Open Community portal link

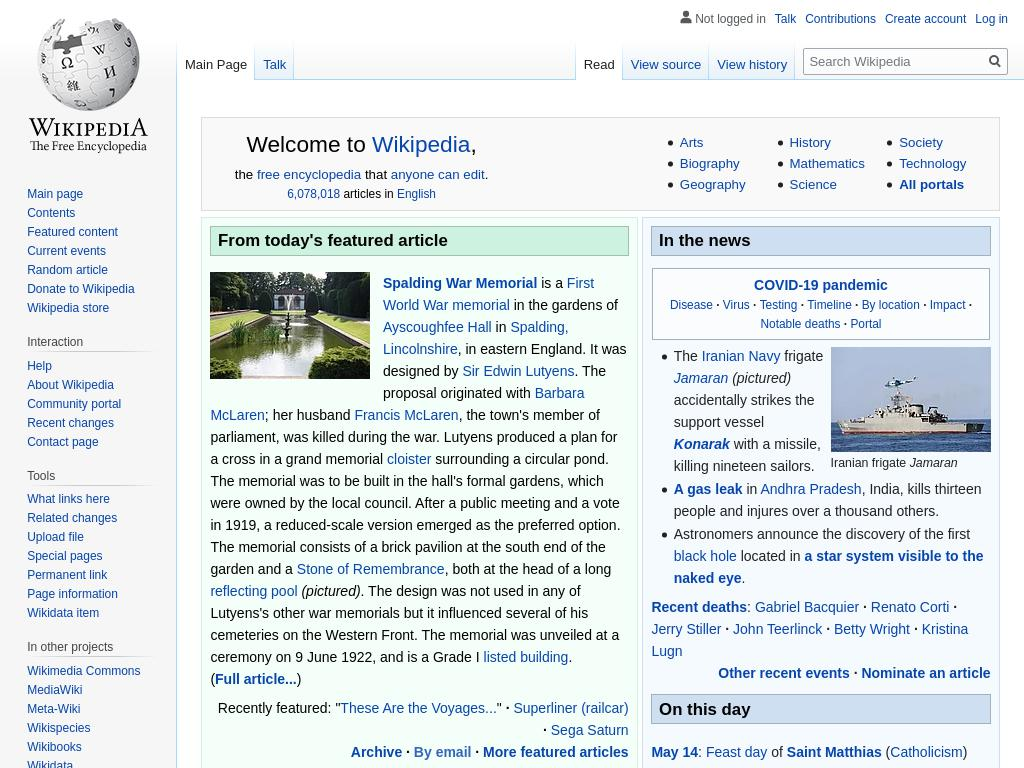tap(74, 404)
